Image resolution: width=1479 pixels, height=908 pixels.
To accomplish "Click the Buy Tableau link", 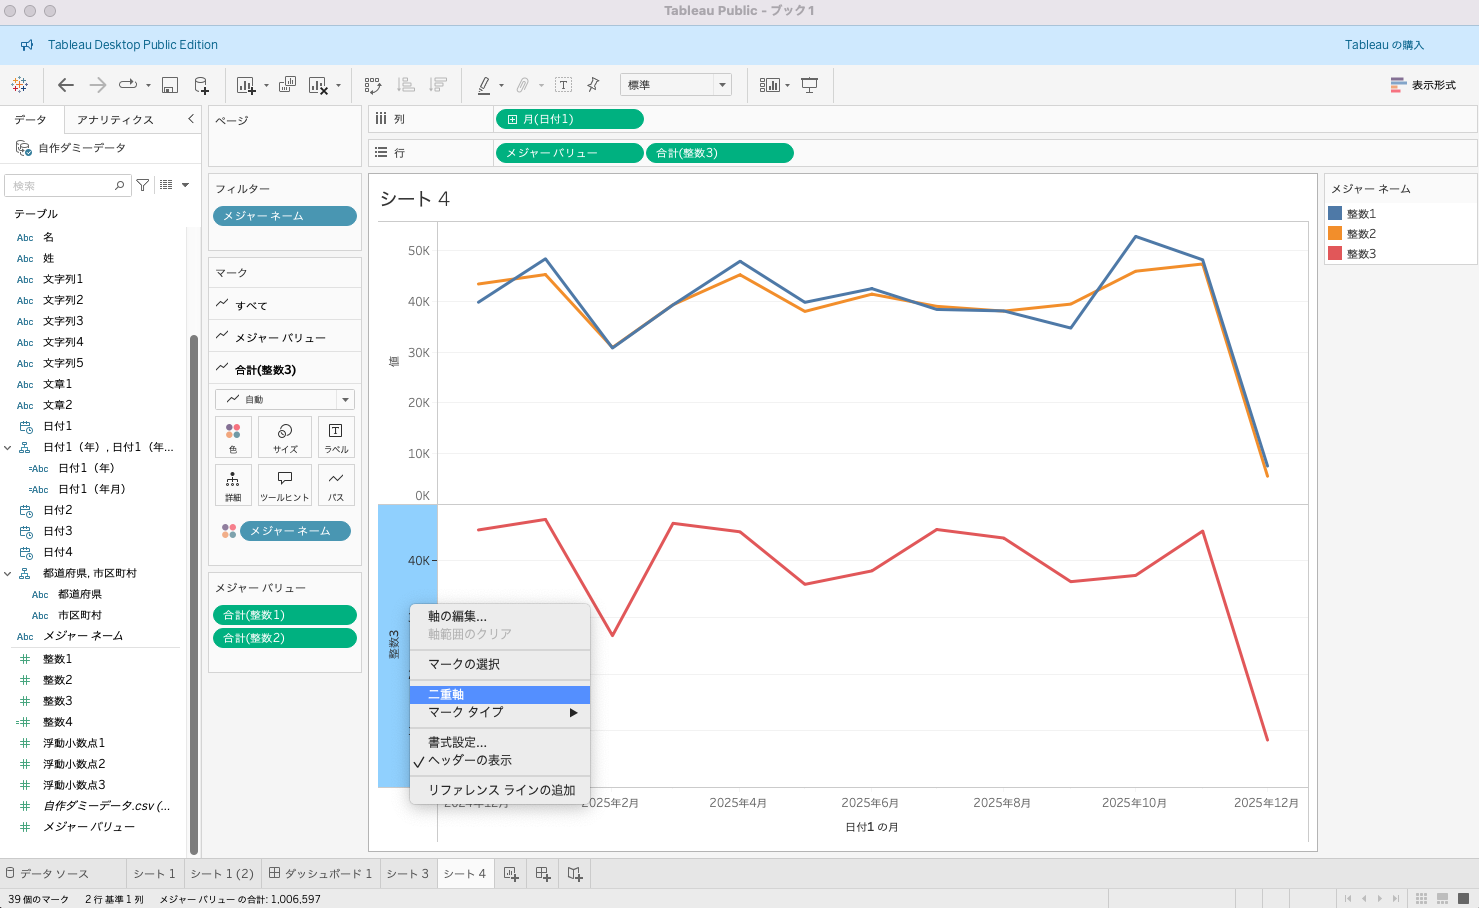I will click(x=1384, y=45).
